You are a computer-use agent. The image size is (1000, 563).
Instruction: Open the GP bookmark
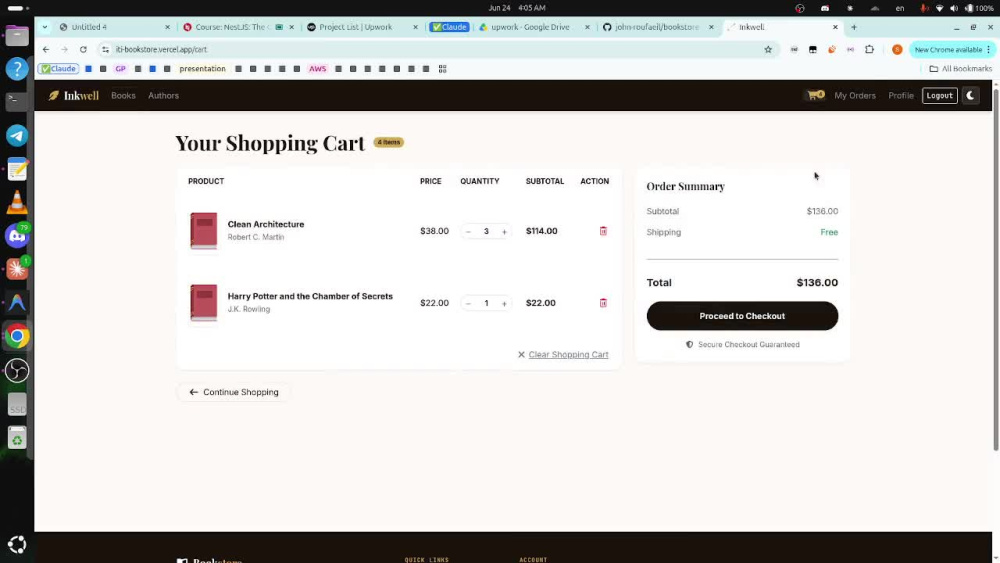121,68
